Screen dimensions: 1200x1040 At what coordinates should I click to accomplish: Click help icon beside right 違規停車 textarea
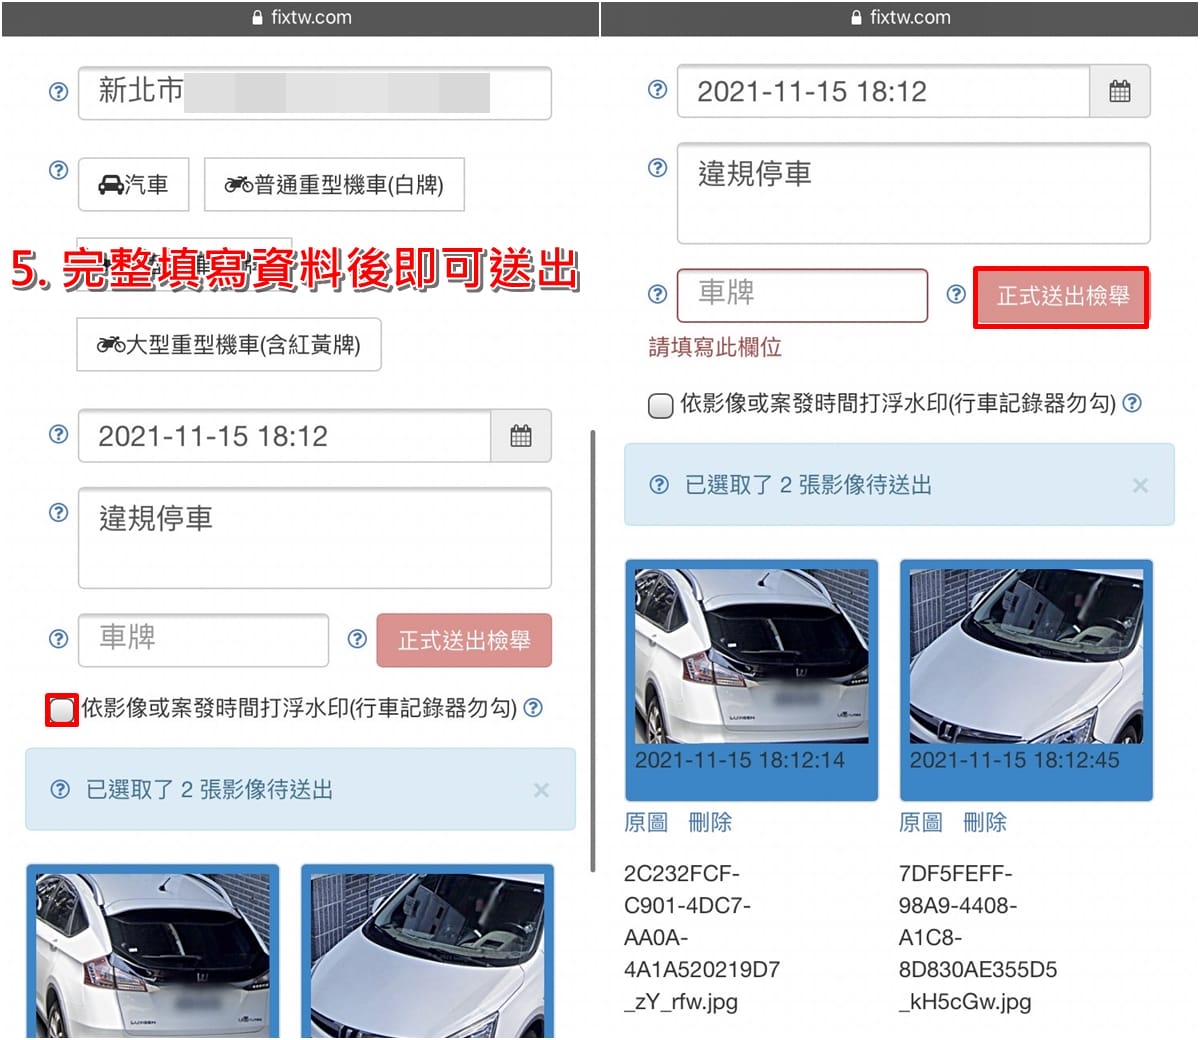(658, 168)
